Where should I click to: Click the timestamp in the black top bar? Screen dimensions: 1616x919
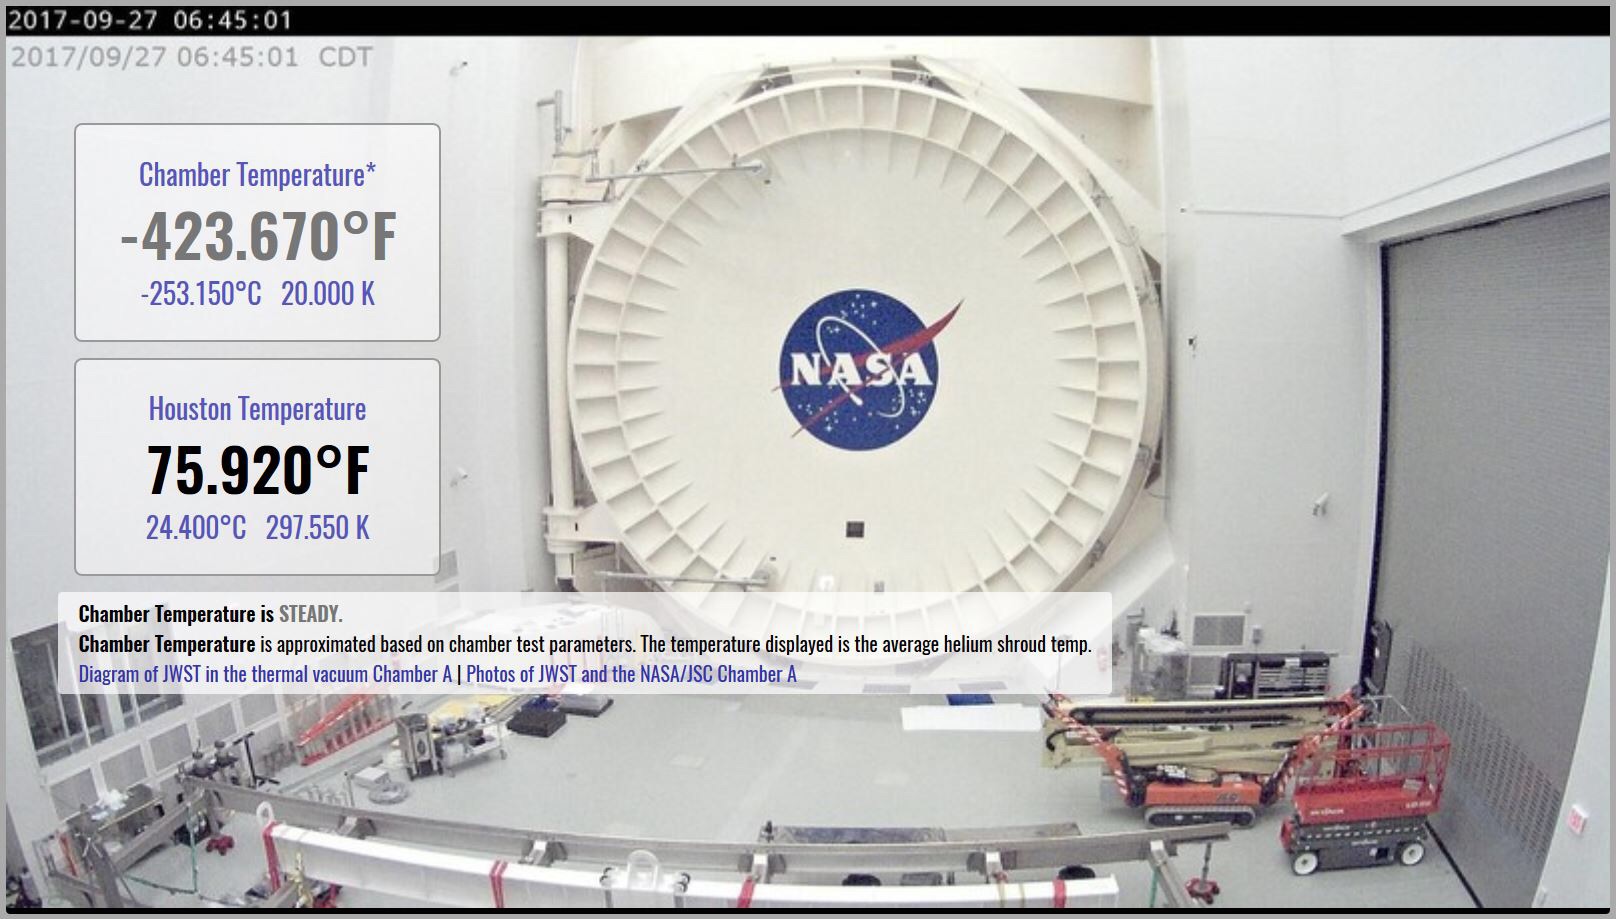tap(150, 20)
